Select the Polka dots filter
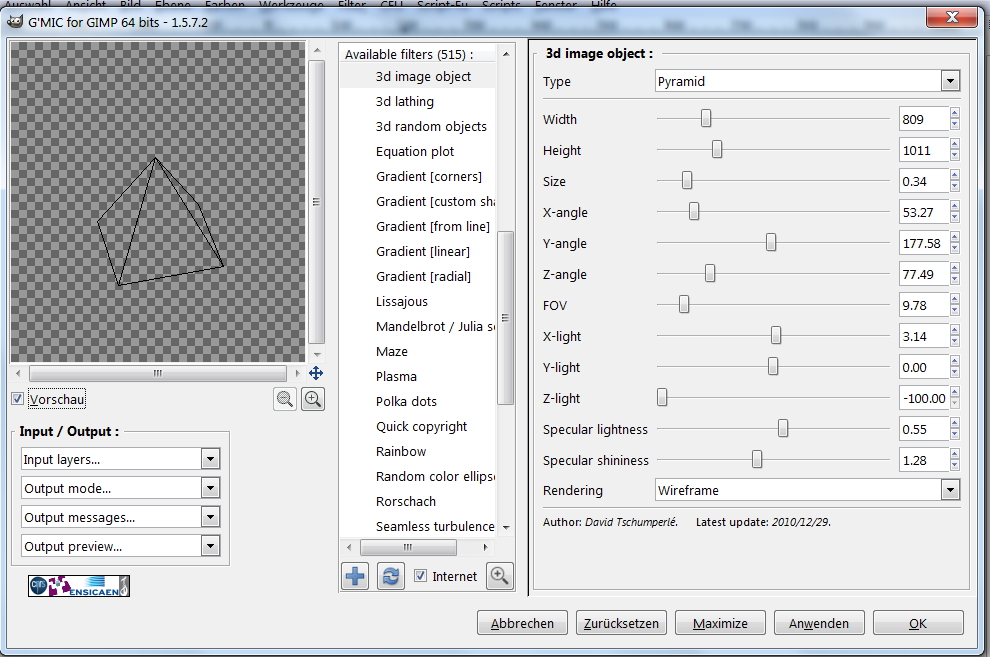The image size is (990, 657). (x=406, y=401)
